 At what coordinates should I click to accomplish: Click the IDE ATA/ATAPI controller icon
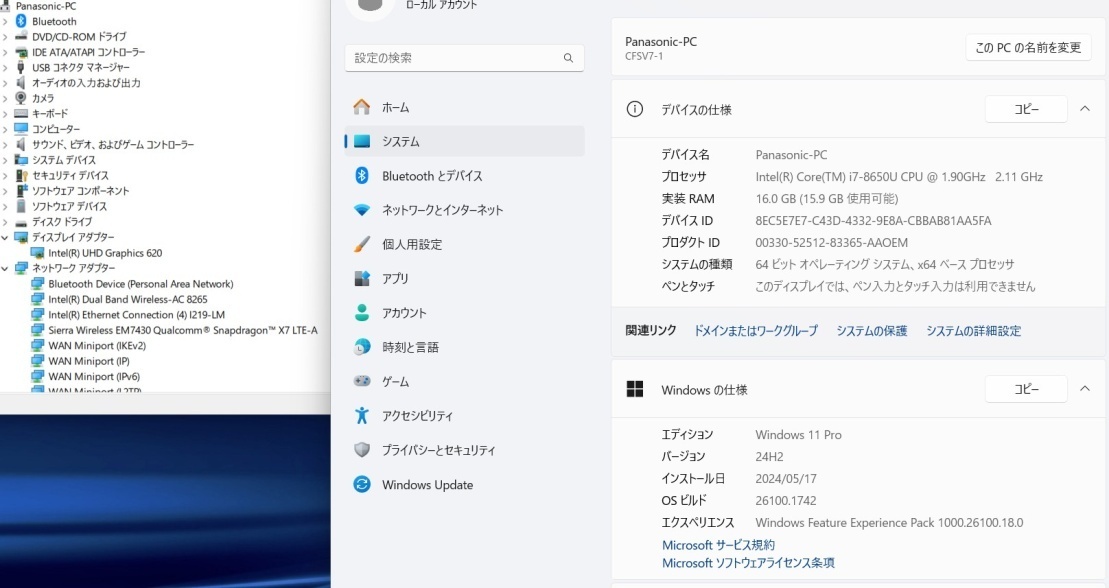(x=21, y=52)
